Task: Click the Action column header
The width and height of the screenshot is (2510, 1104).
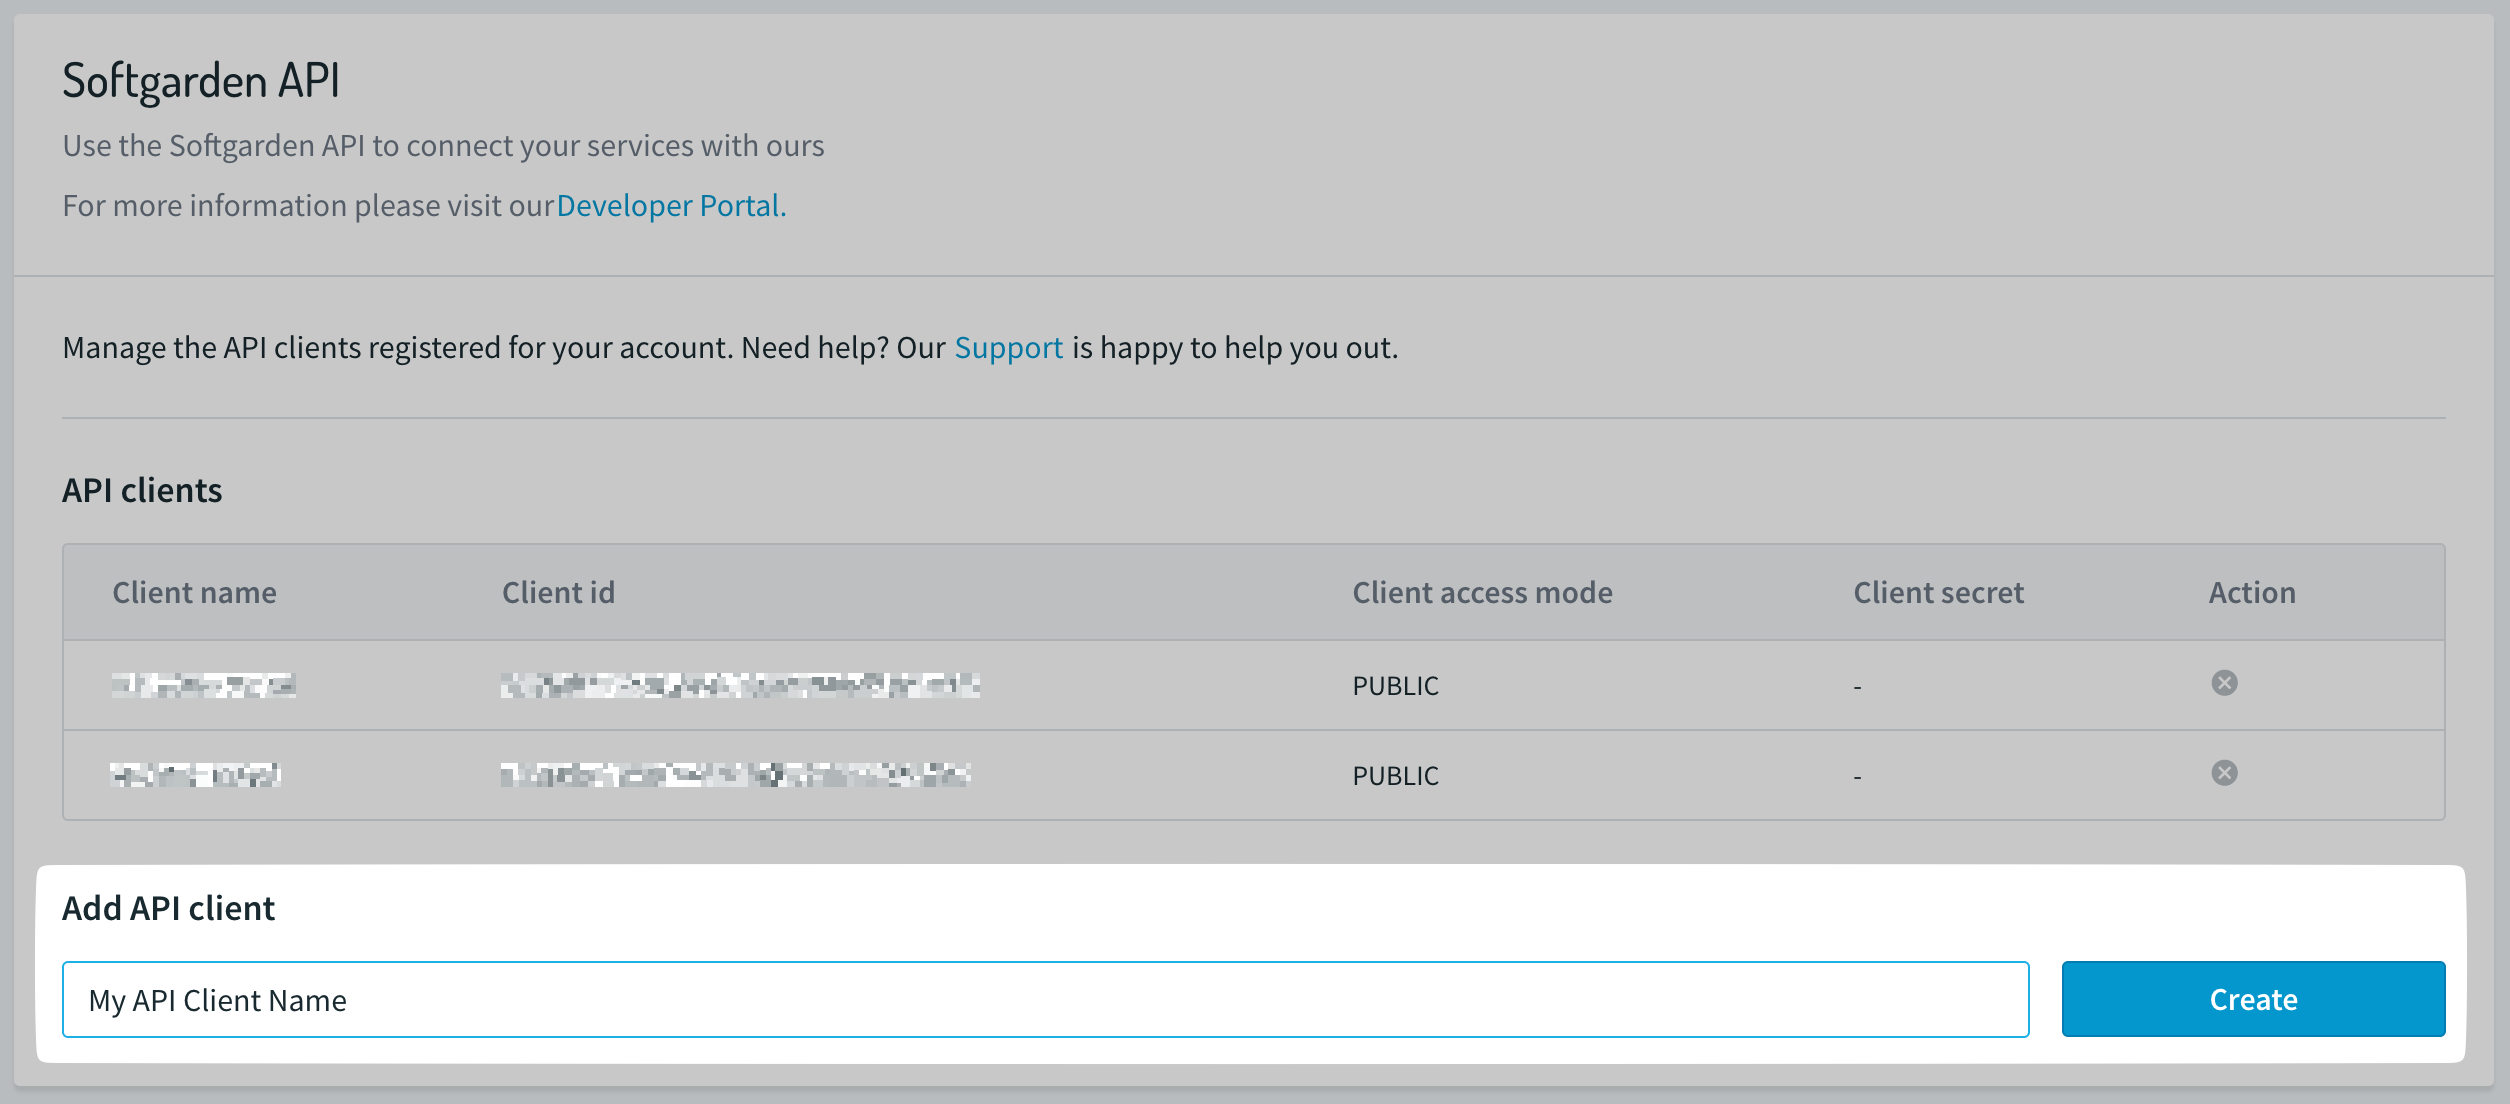Action: pyautogui.click(x=2251, y=592)
